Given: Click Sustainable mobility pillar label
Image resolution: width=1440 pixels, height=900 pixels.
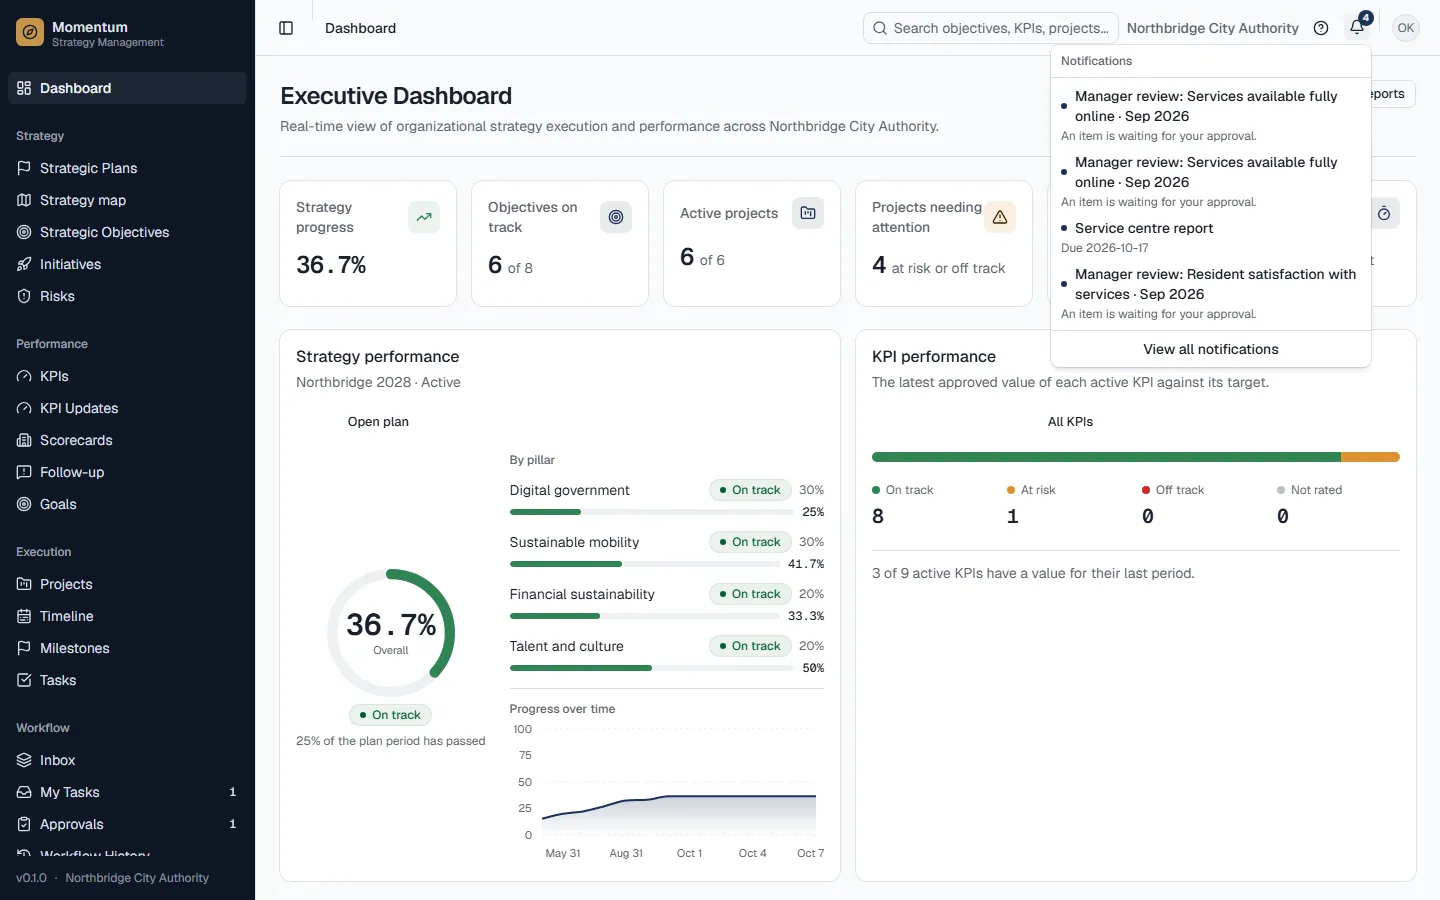Looking at the screenshot, I should [574, 542].
